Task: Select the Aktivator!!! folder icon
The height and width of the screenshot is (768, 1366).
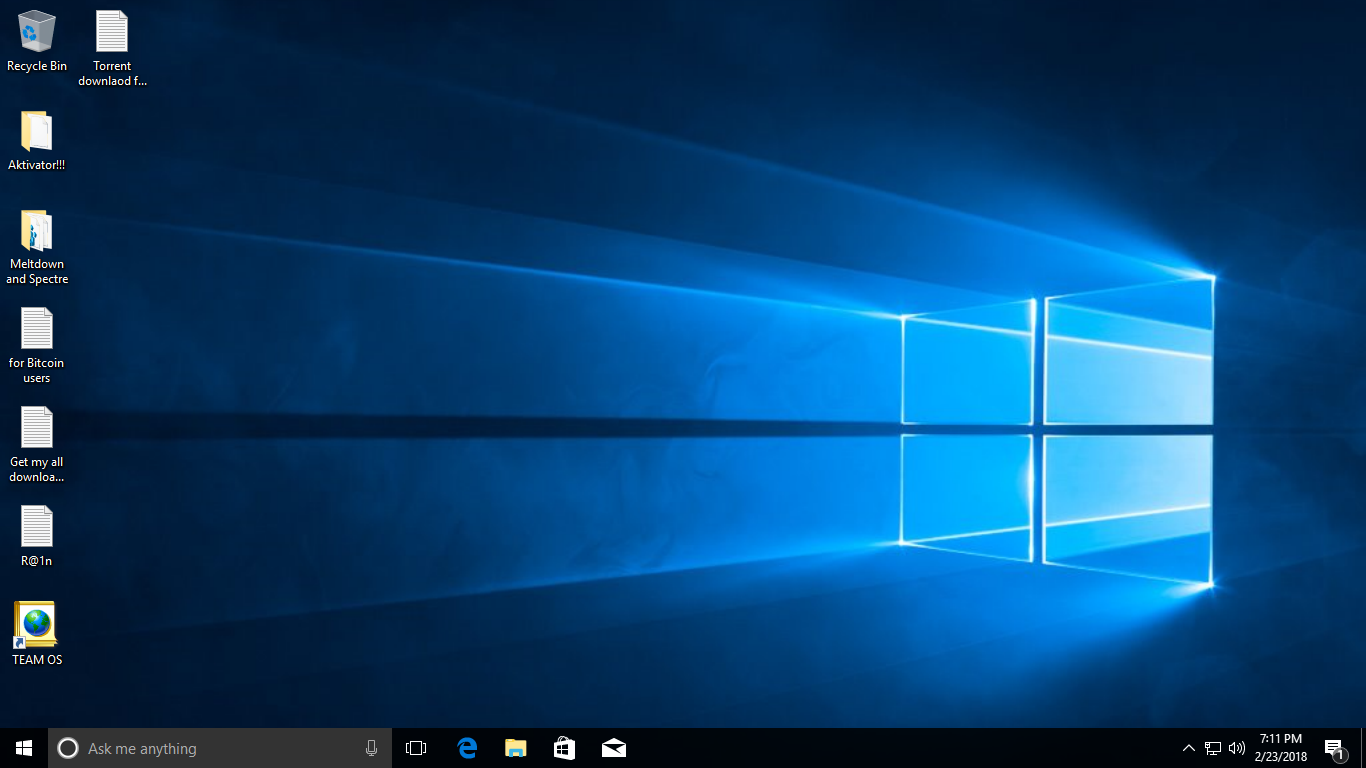Action: tap(37, 141)
